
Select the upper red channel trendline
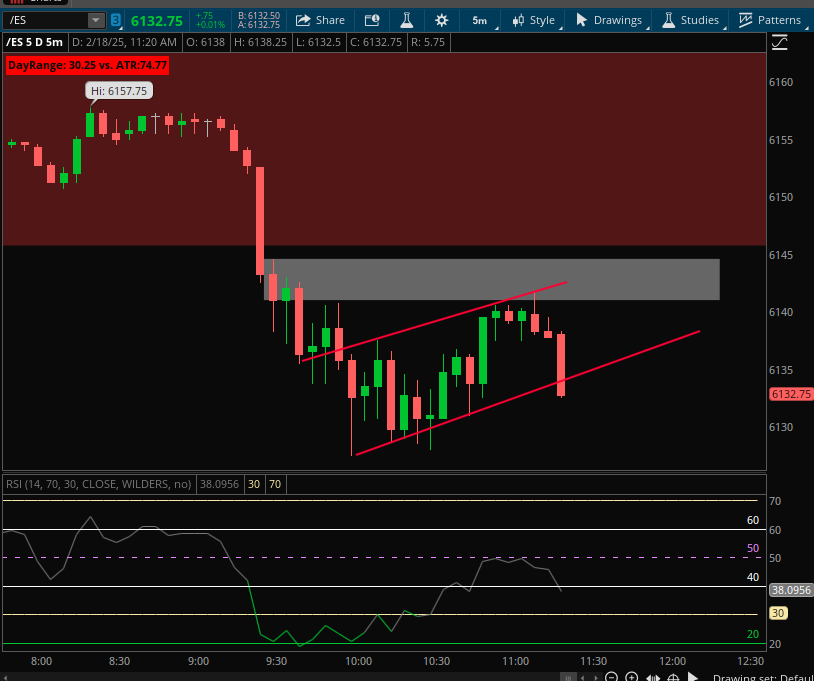click(x=433, y=321)
